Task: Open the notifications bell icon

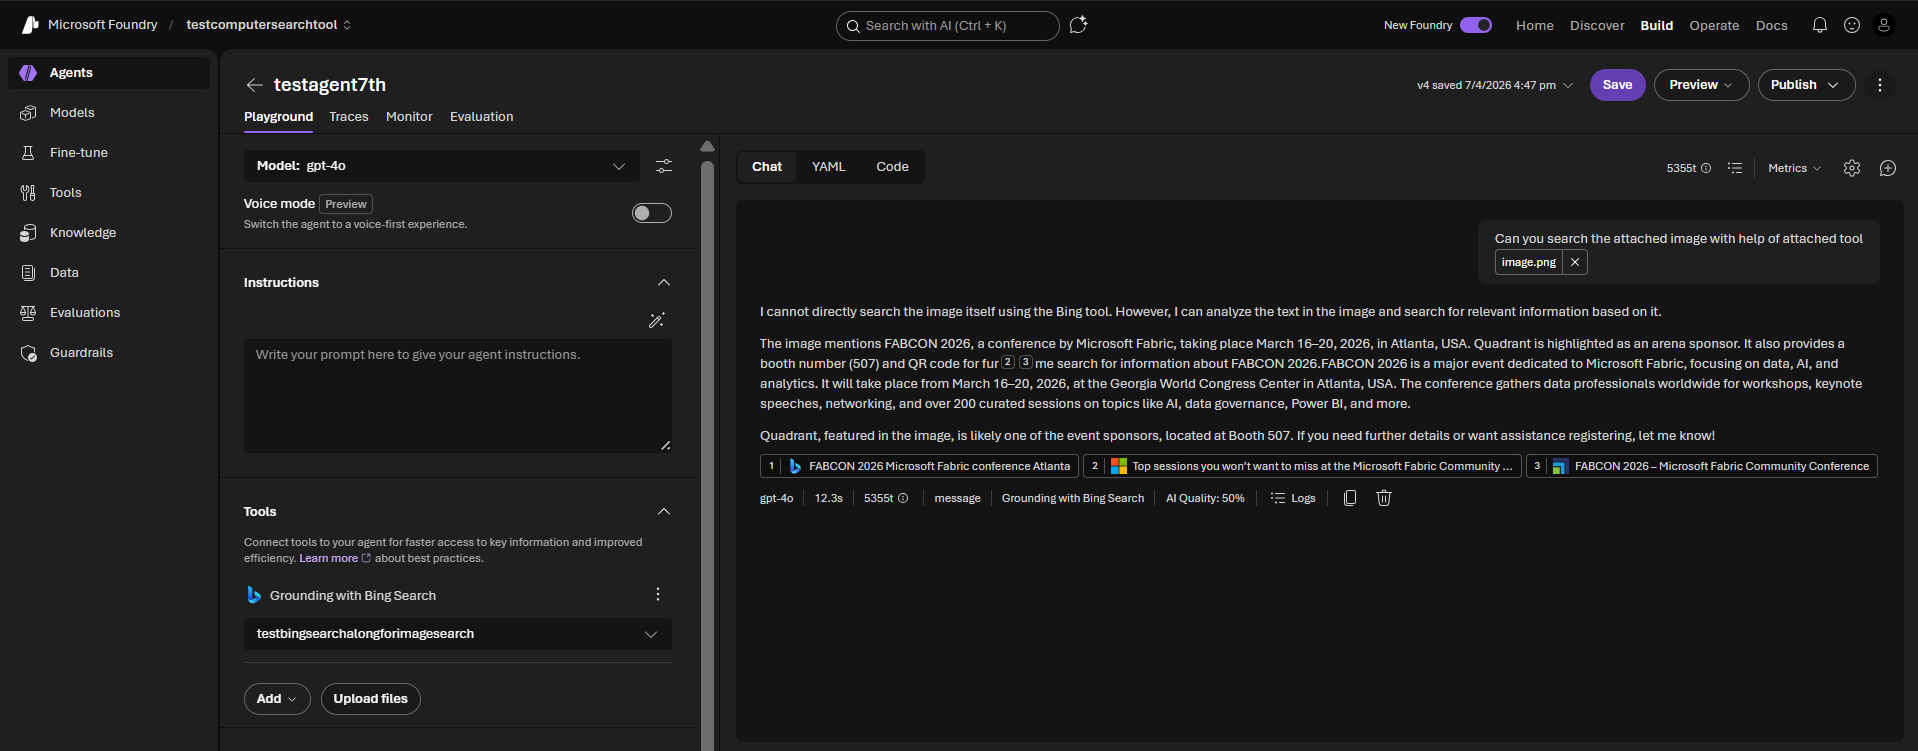Action: coord(1820,25)
